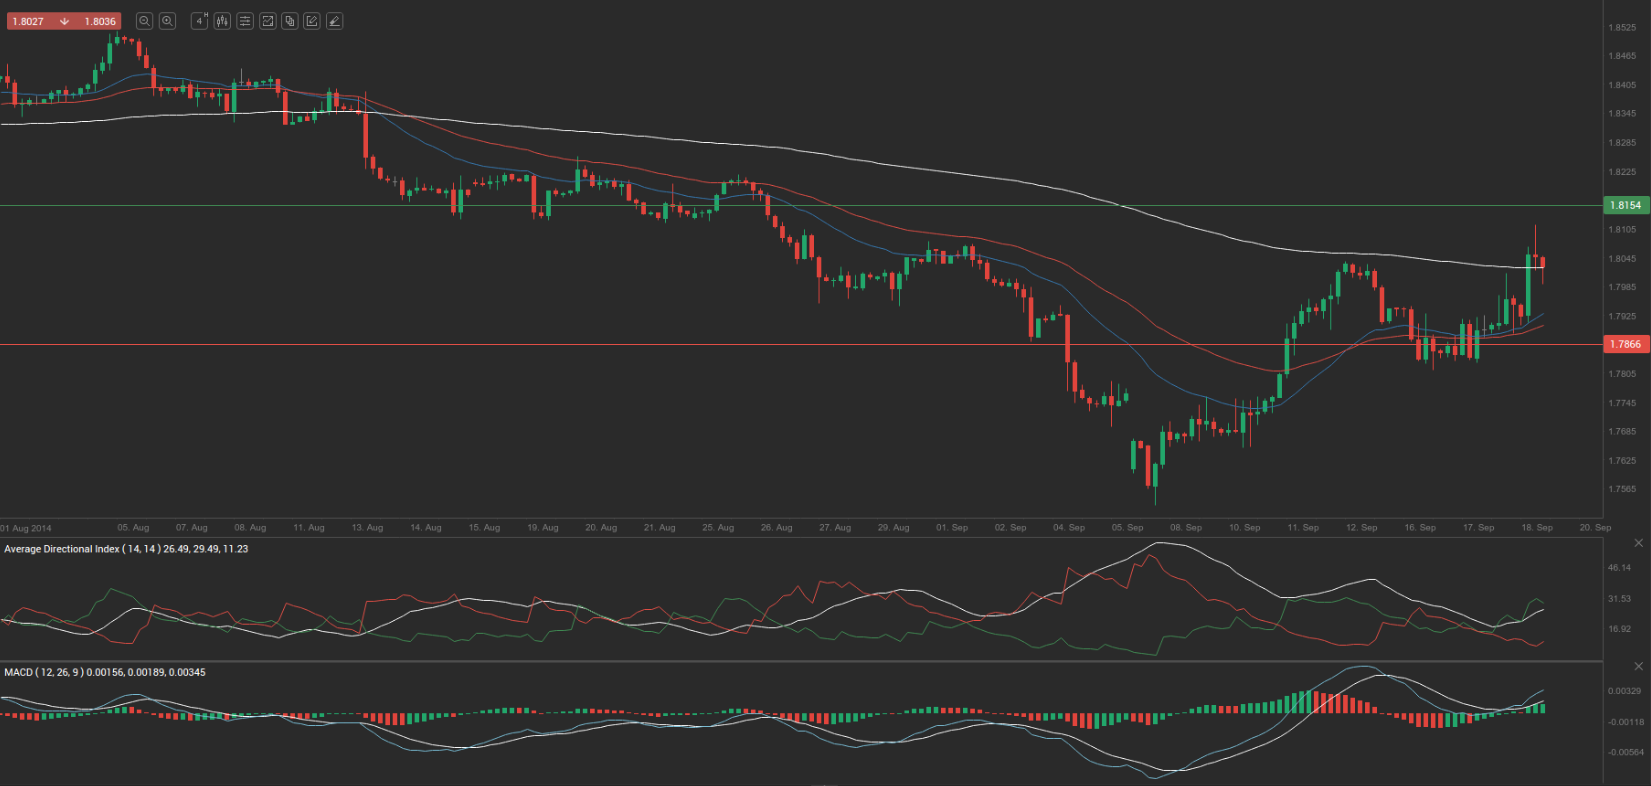Viewport: 1651px width, 786px height.
Task: Click the red 1.7866 price label
Action: (1625, 344)
